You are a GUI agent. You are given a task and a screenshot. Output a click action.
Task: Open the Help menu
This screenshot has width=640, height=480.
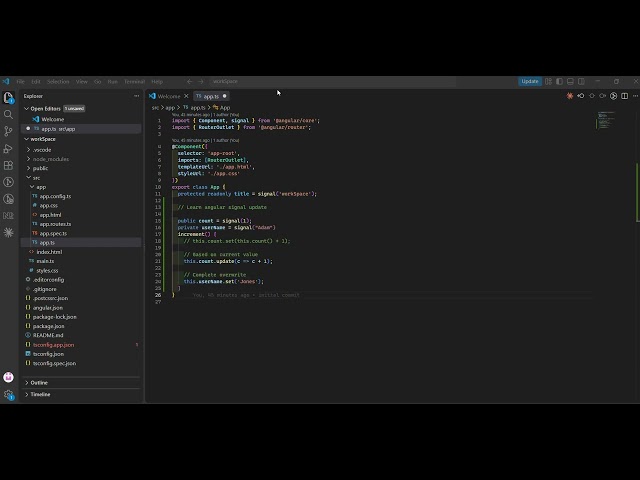tap(157, 82)
